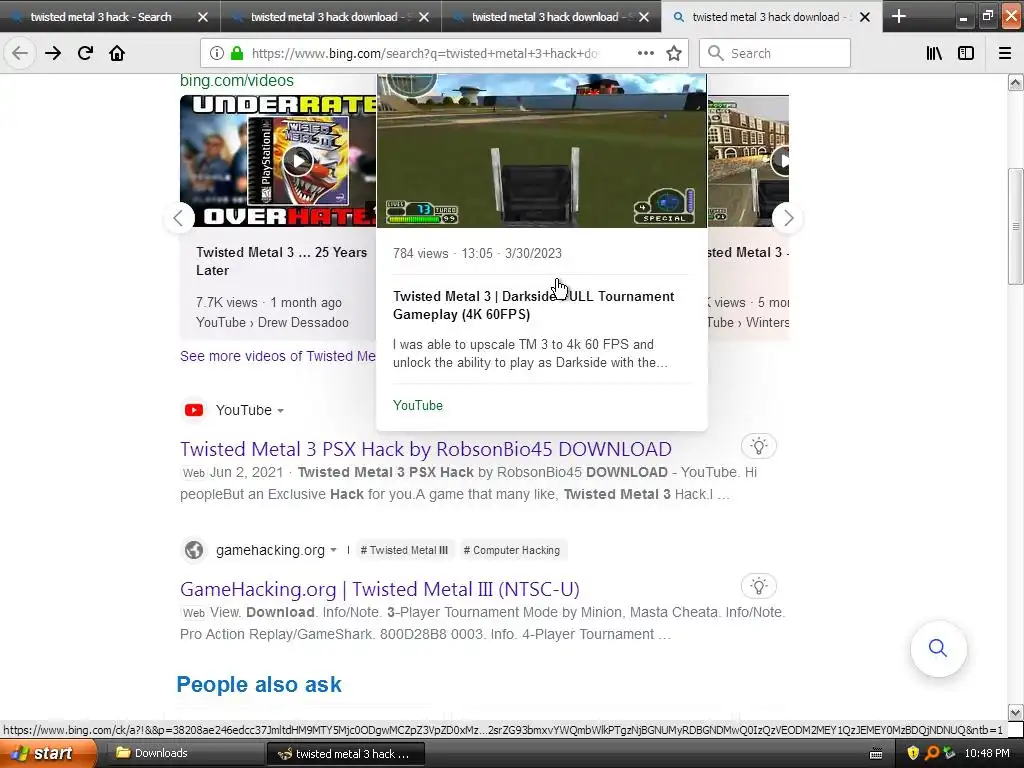The width and height of the screenshot is (1024, 768).
Task: Close the active twisted metal 3 hack download tab
Action: pyautogui.click(x=865, y=17)
